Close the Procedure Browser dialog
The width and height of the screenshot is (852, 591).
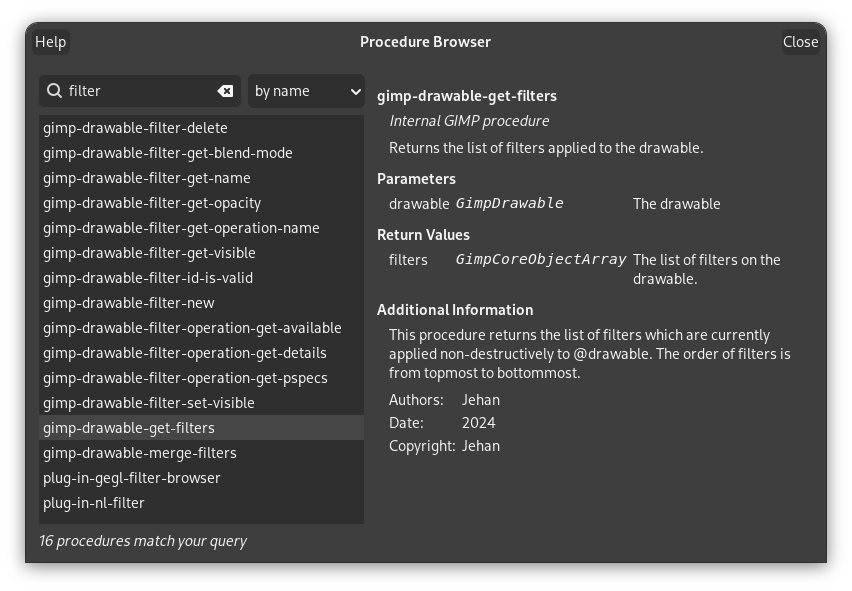tap(800, 42)
